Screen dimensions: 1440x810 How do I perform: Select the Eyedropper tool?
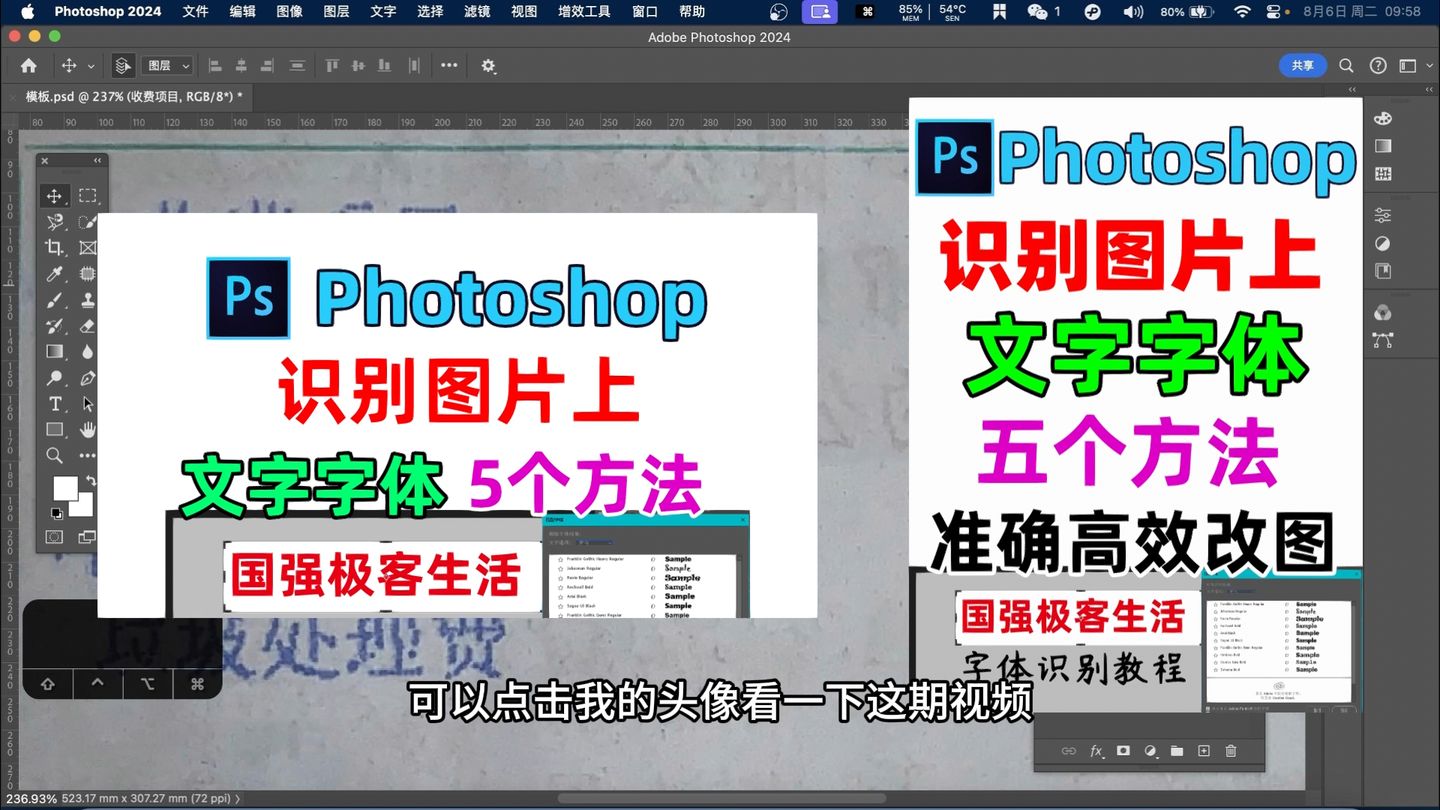pyautogui.click(x=55, y=274)
